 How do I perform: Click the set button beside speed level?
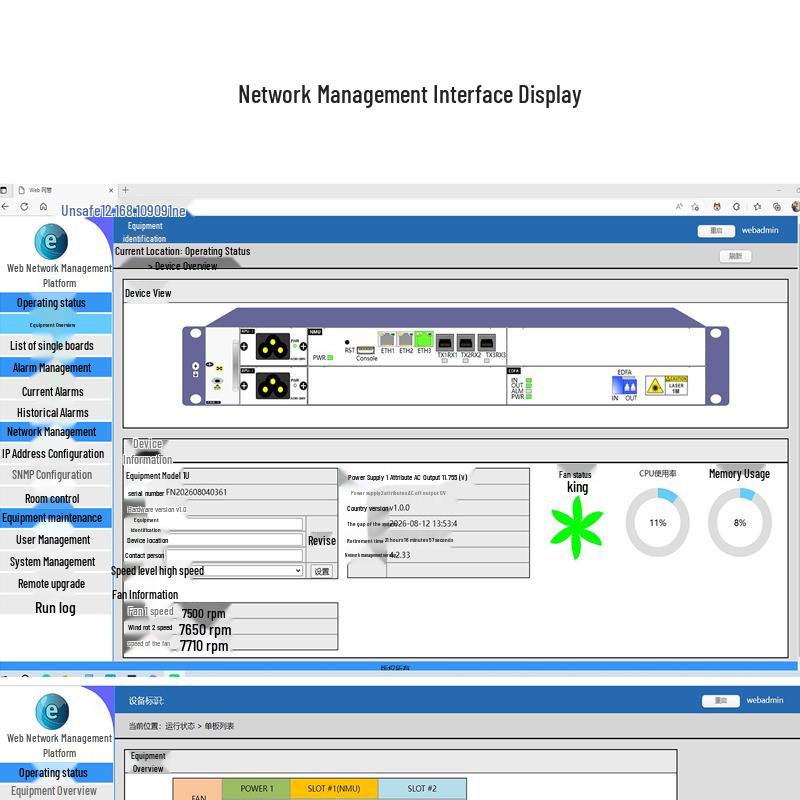321,571
